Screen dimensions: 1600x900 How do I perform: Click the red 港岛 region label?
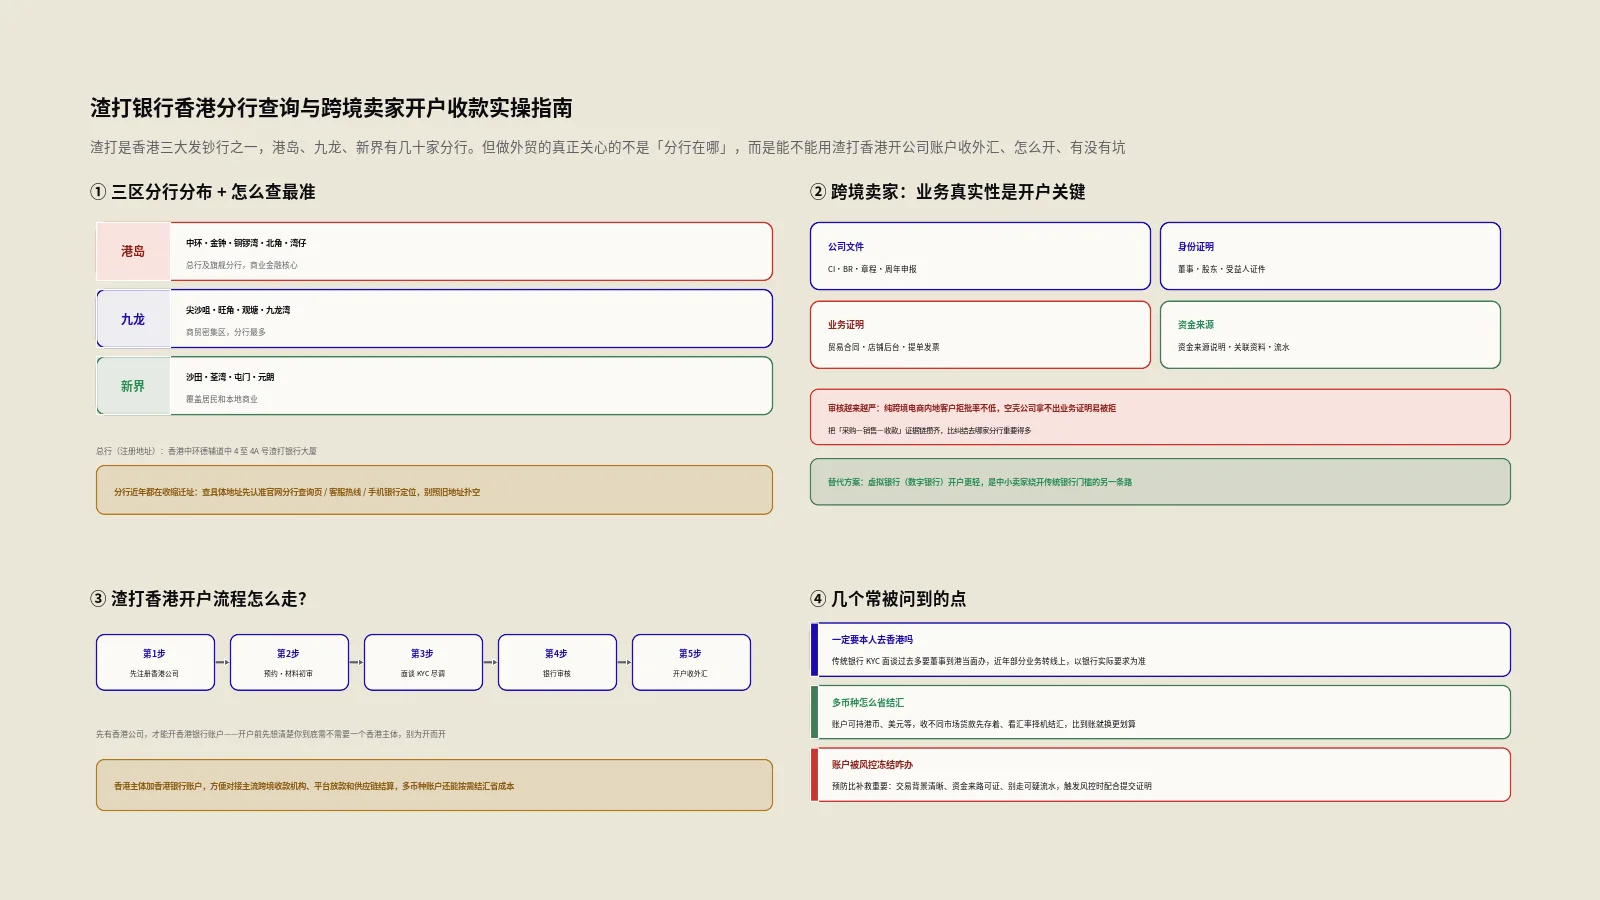[x=133, y=251]
